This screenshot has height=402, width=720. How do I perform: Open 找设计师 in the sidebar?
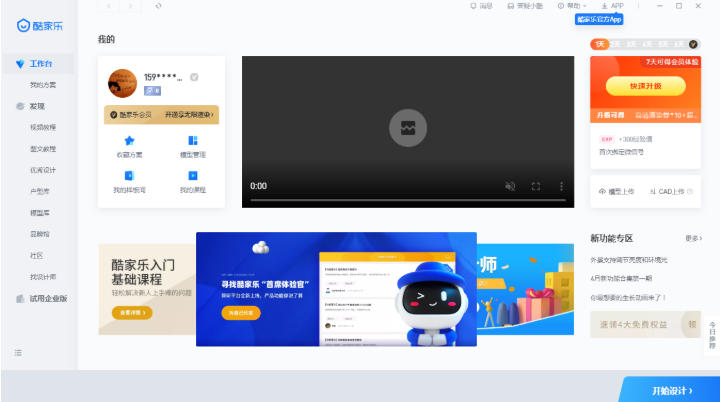point(43,277)
